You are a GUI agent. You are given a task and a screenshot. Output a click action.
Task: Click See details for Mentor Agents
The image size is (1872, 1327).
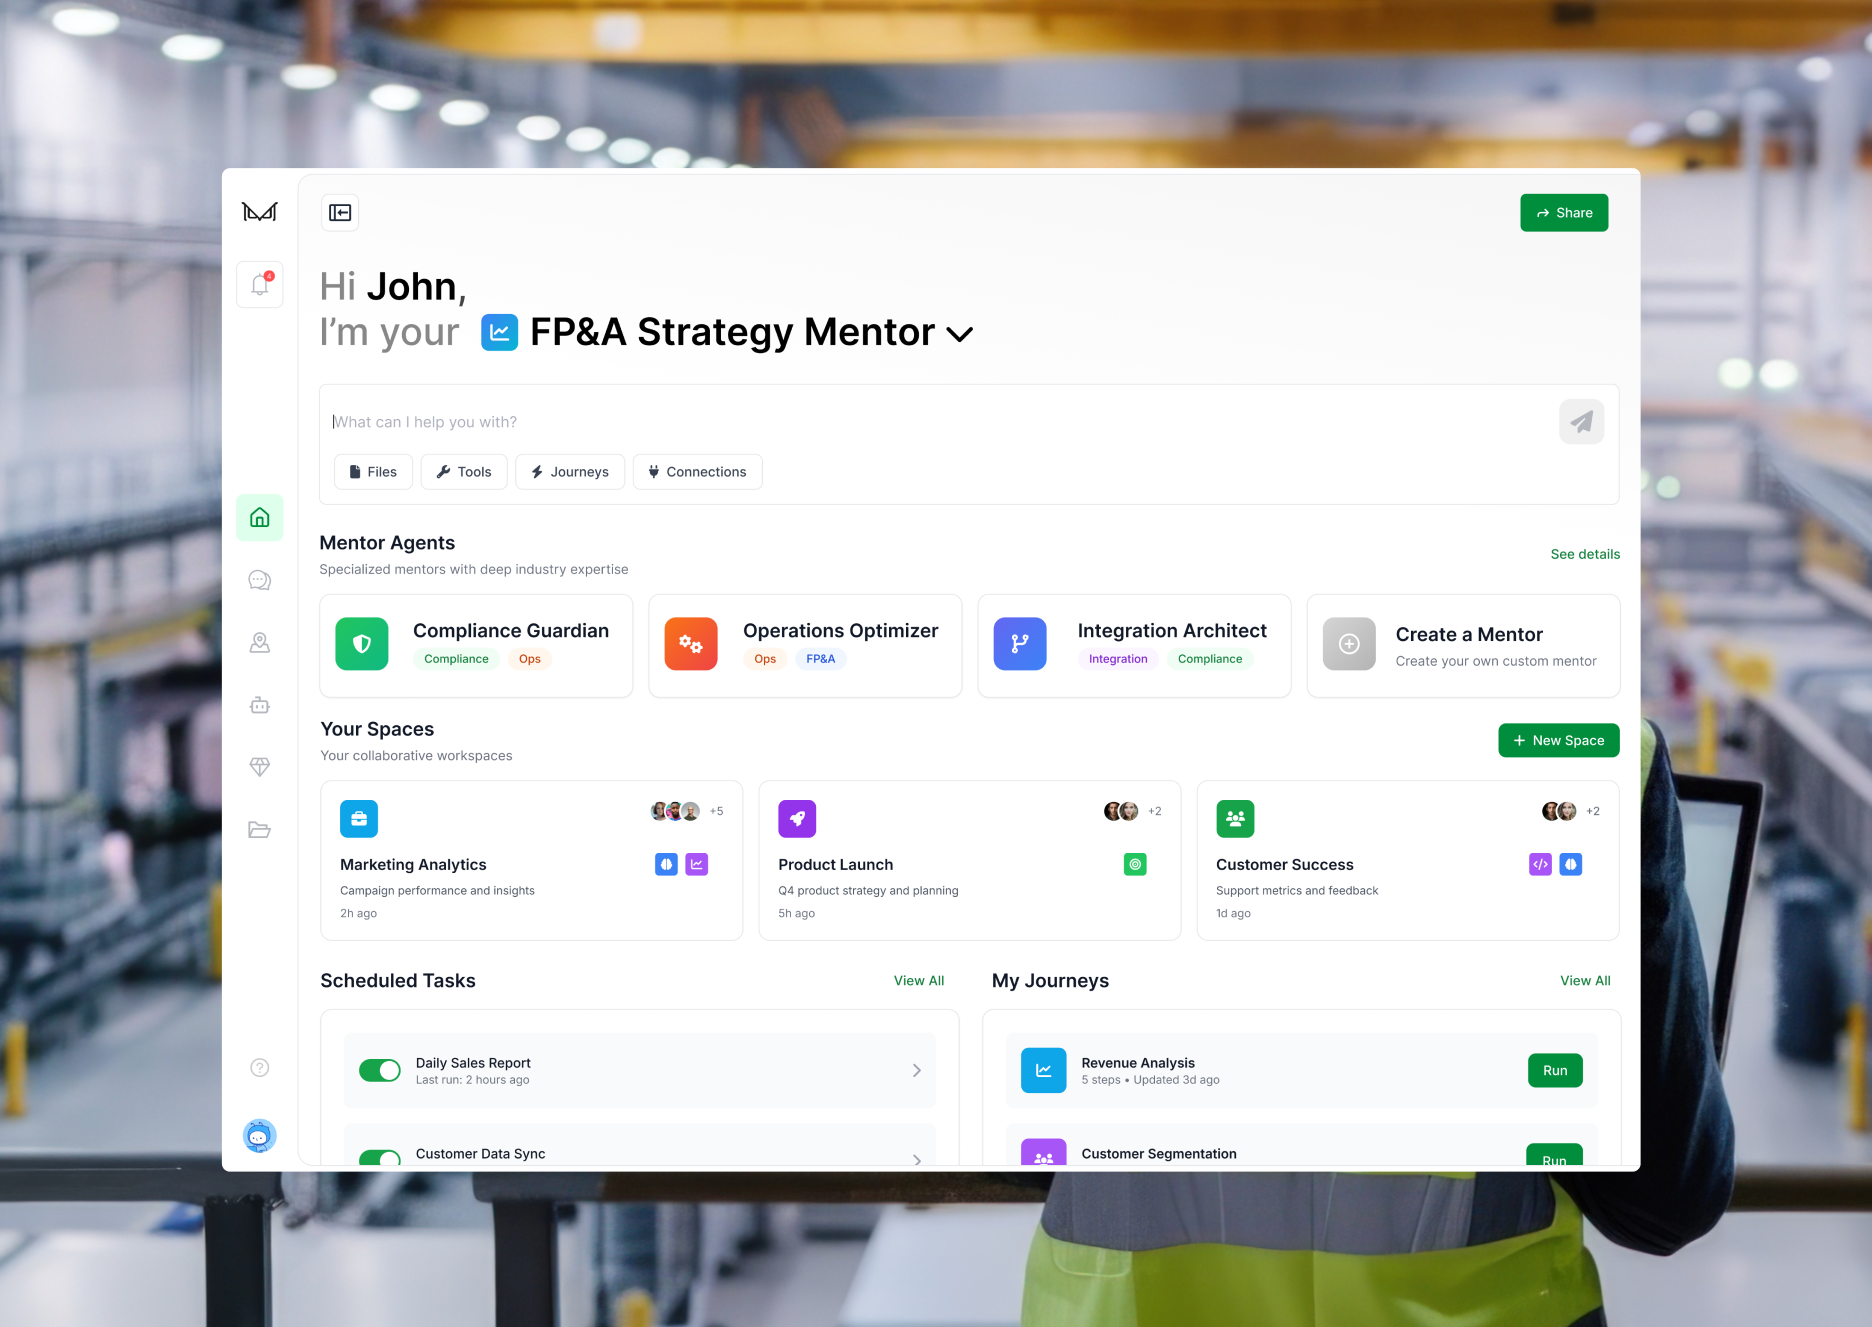(1585, 553)
